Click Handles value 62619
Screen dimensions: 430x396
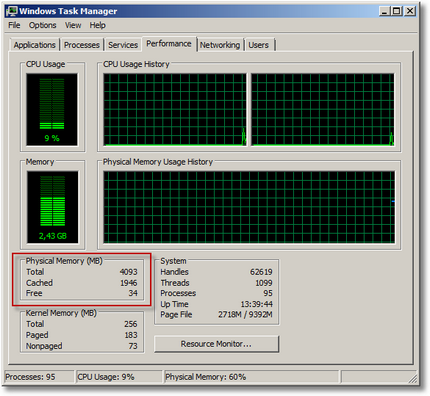coord(261,272)
